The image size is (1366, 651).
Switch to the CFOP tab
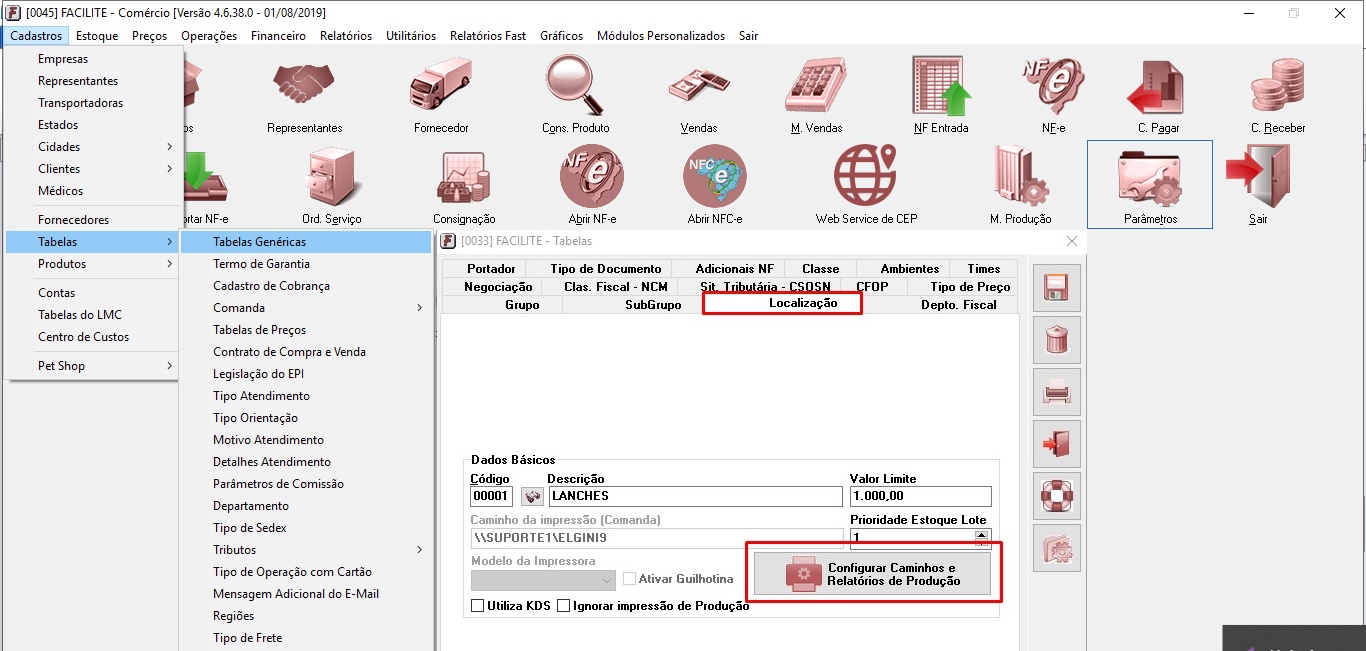click(x=873, y=287)
